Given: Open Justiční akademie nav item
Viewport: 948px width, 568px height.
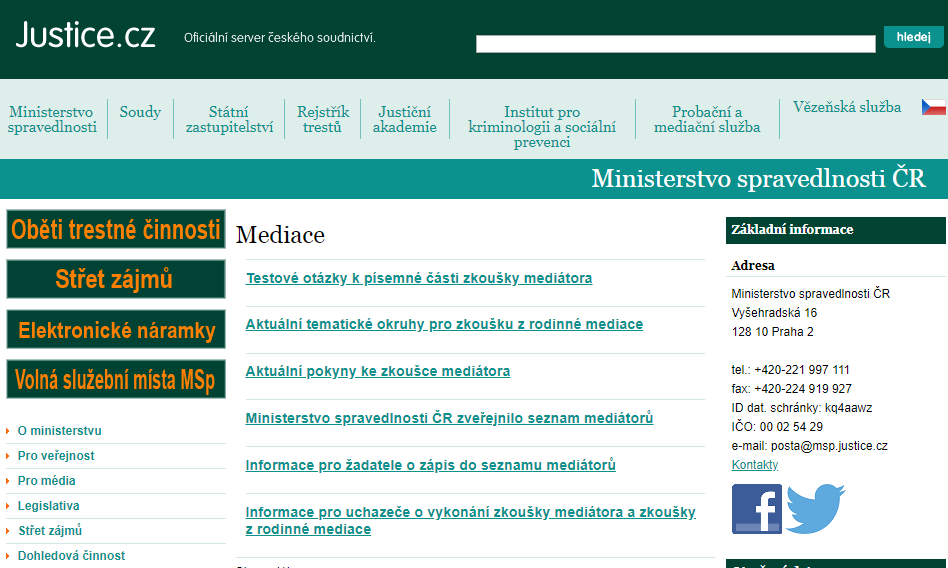Looking at the screenshot, I should coord(404,119).
